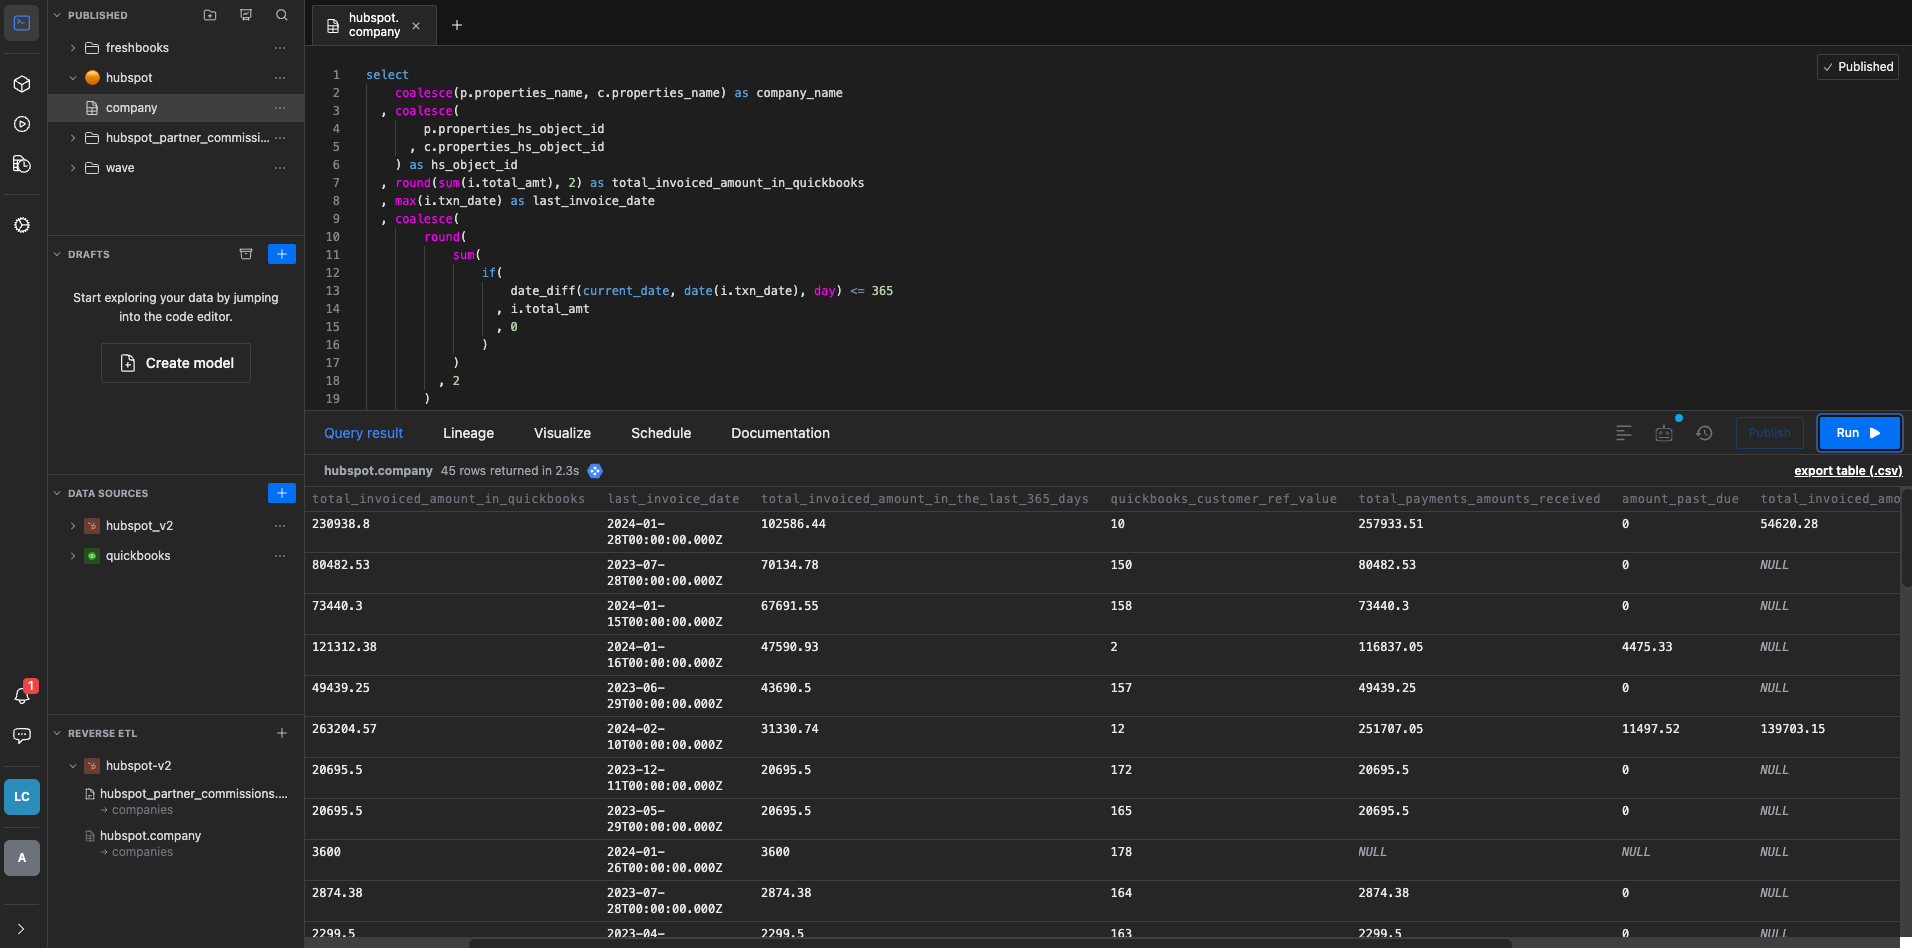Expand the hubspot_v2 data source
Screen dimensions: 1912x948
click(x=73, y=526)
